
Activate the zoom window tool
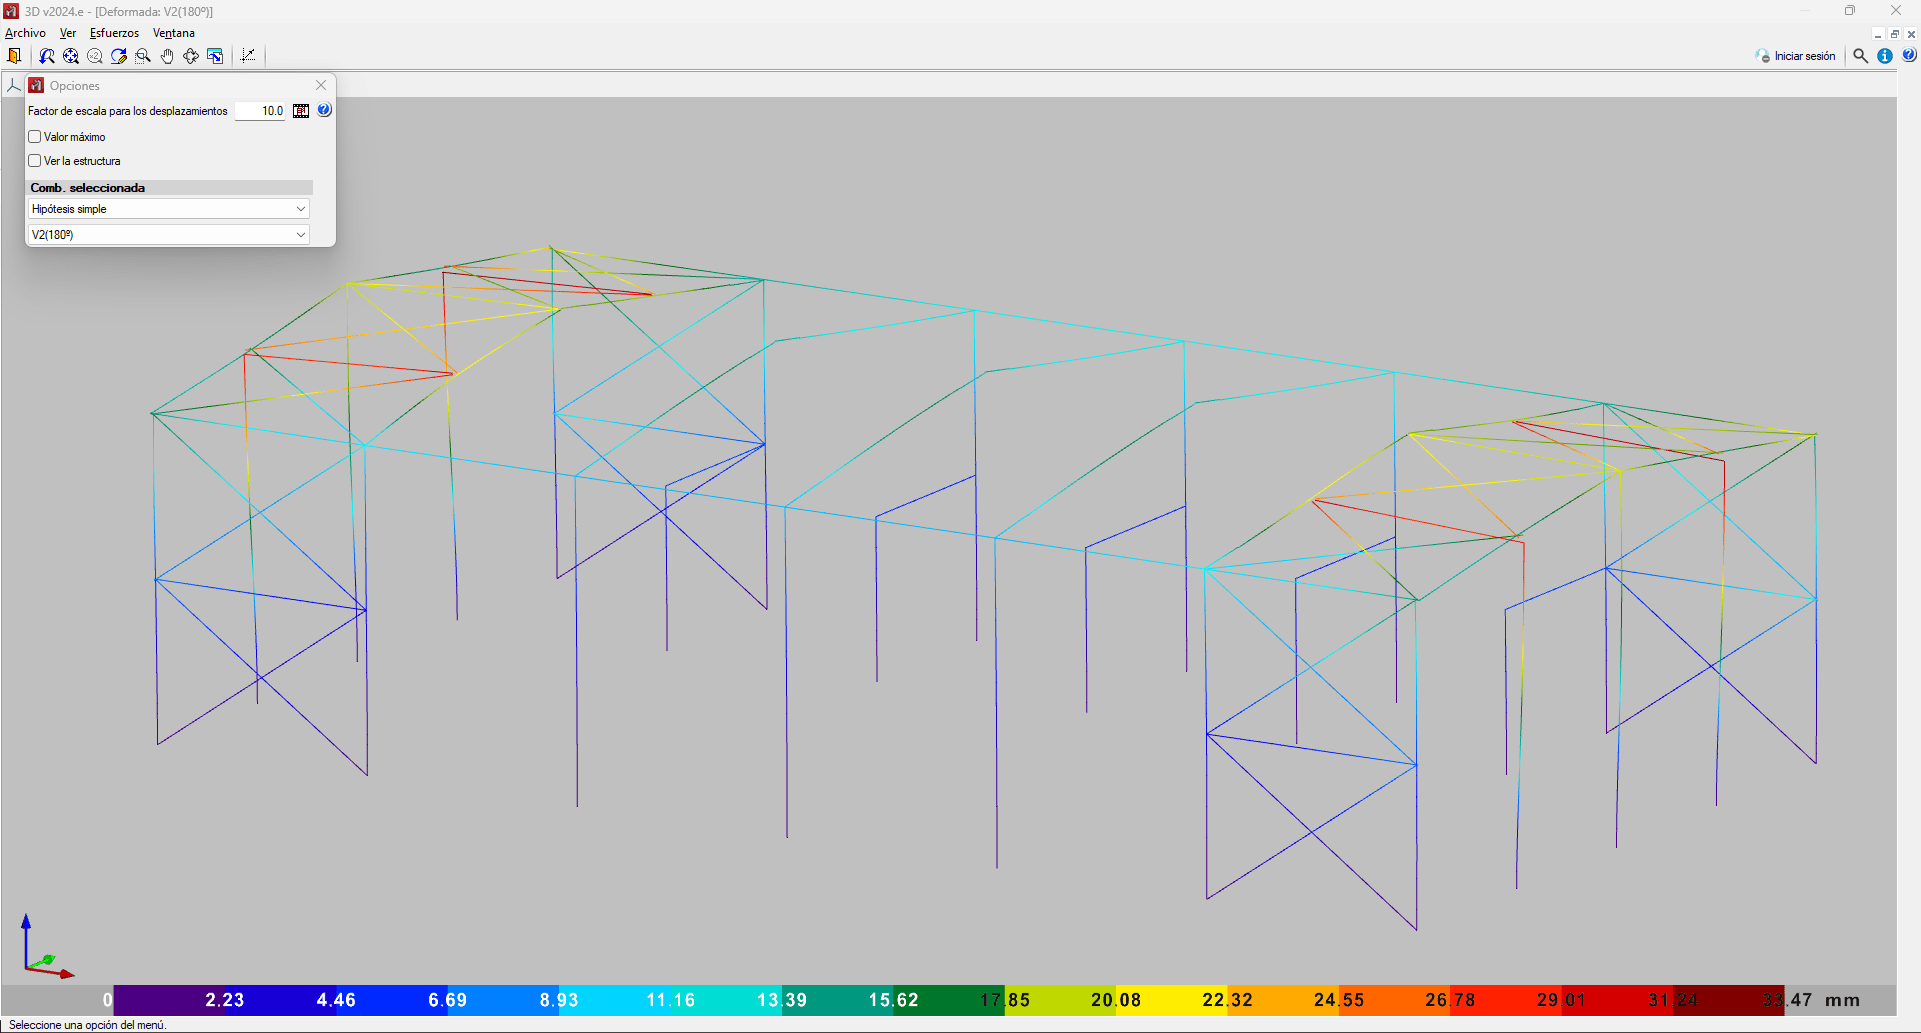(x=143, y=56)
